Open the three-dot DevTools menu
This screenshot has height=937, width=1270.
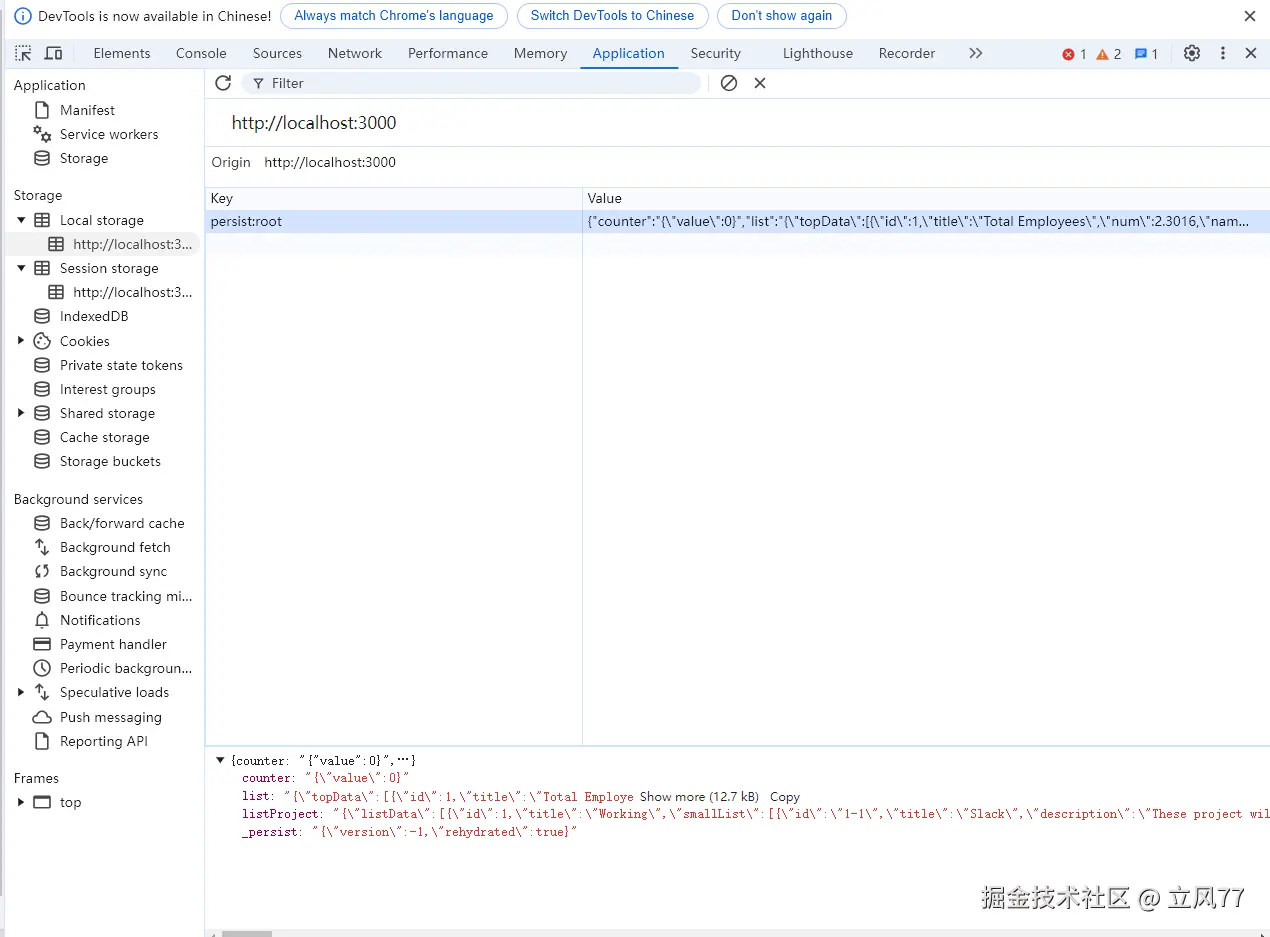point(1222,53)
